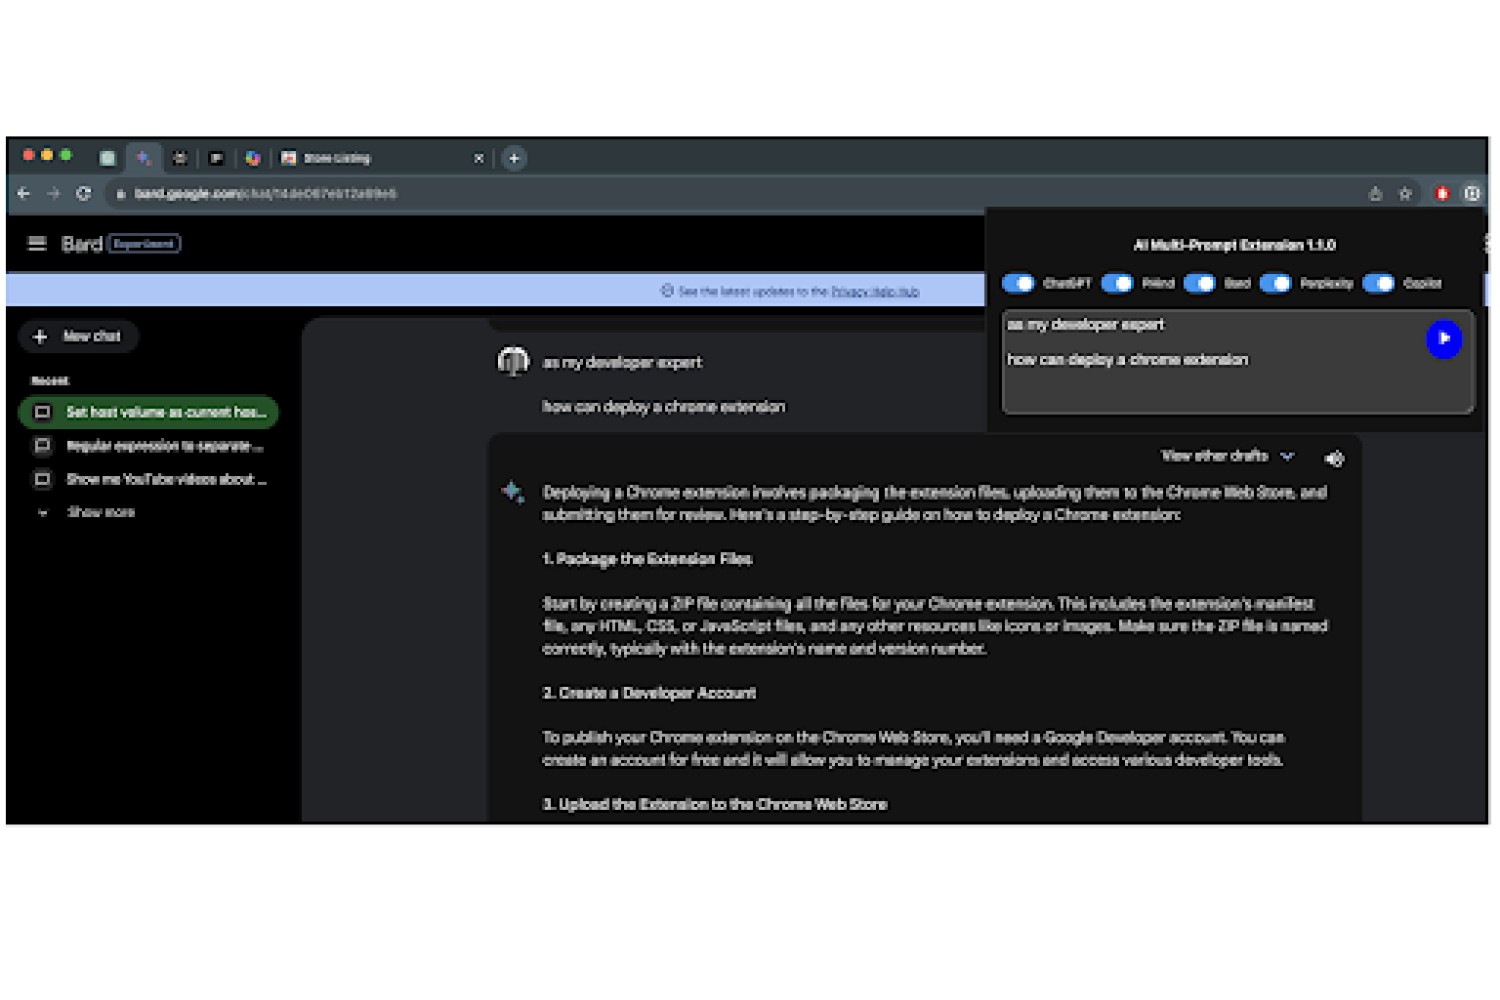Screen dimensions: 1500x1000
Task: Click heading '2. Create a Developer Account'
Action: pyautogui.click(x=649, y=693)
